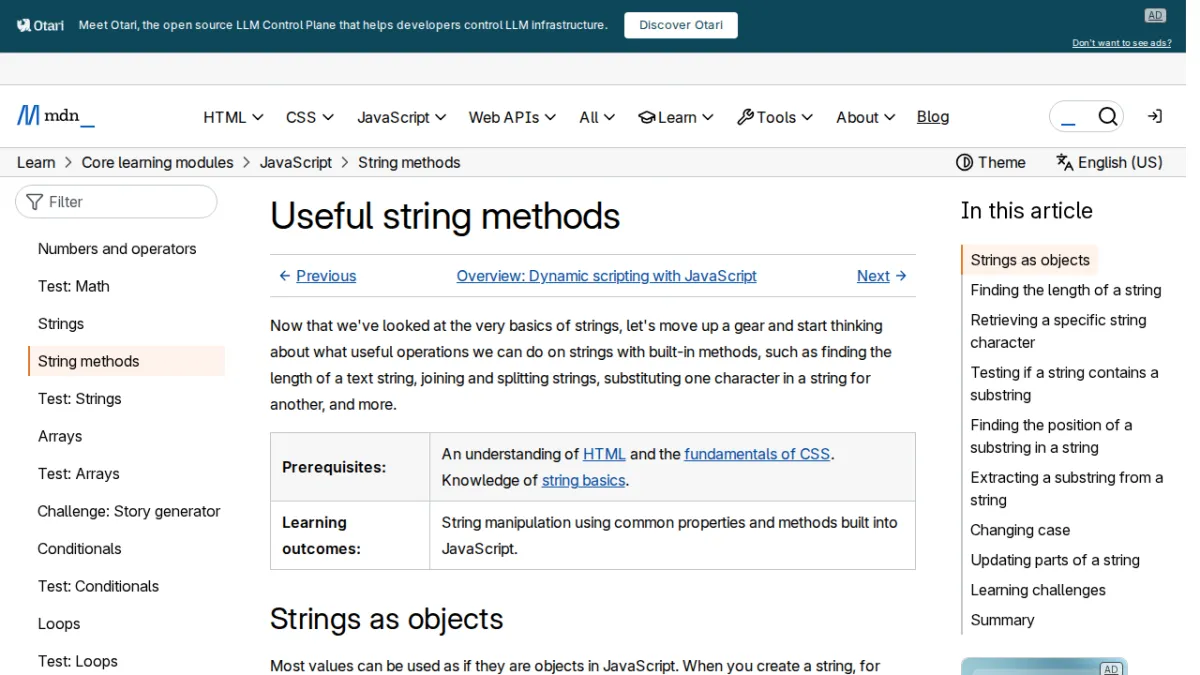Open the string basics link

pyautogui.click(x=583, y=480)
